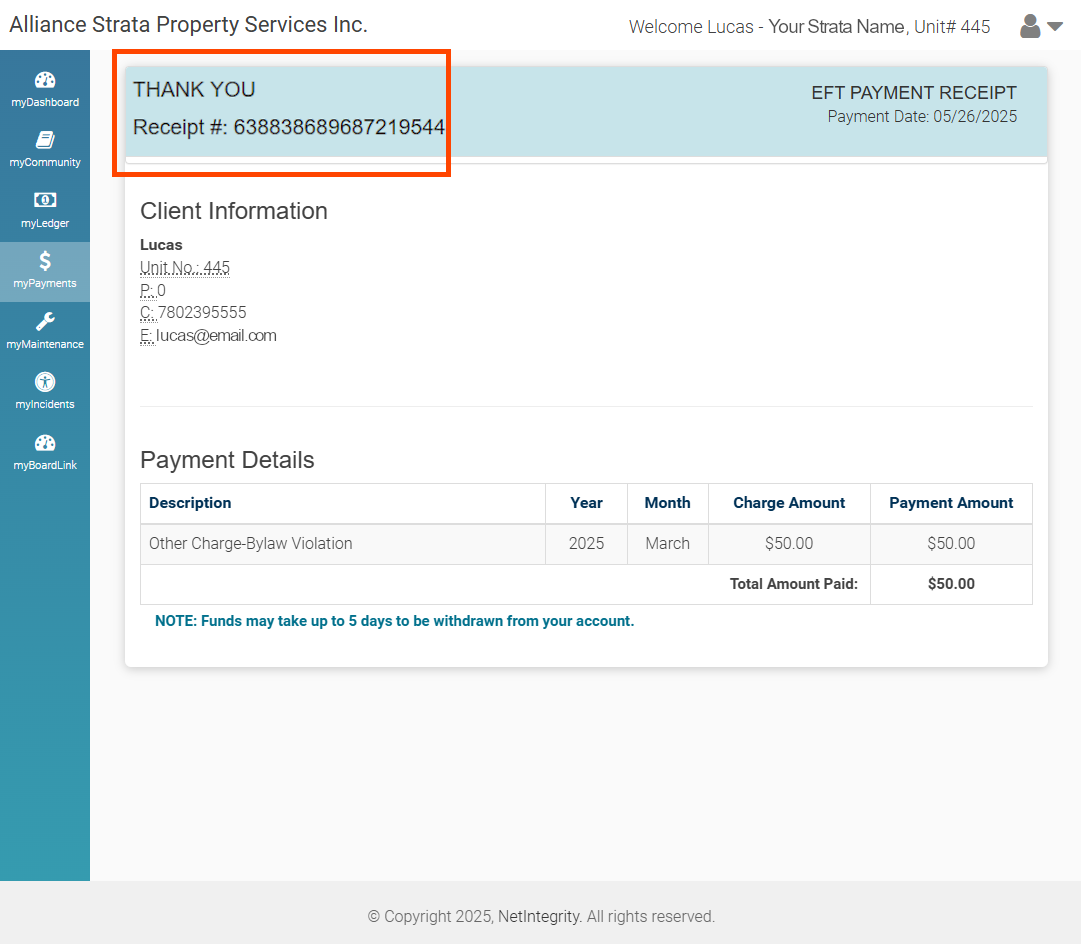Select the Welcome Lucas greeting text
This screenshot has width=1081, height=944.
pos(691,26)
